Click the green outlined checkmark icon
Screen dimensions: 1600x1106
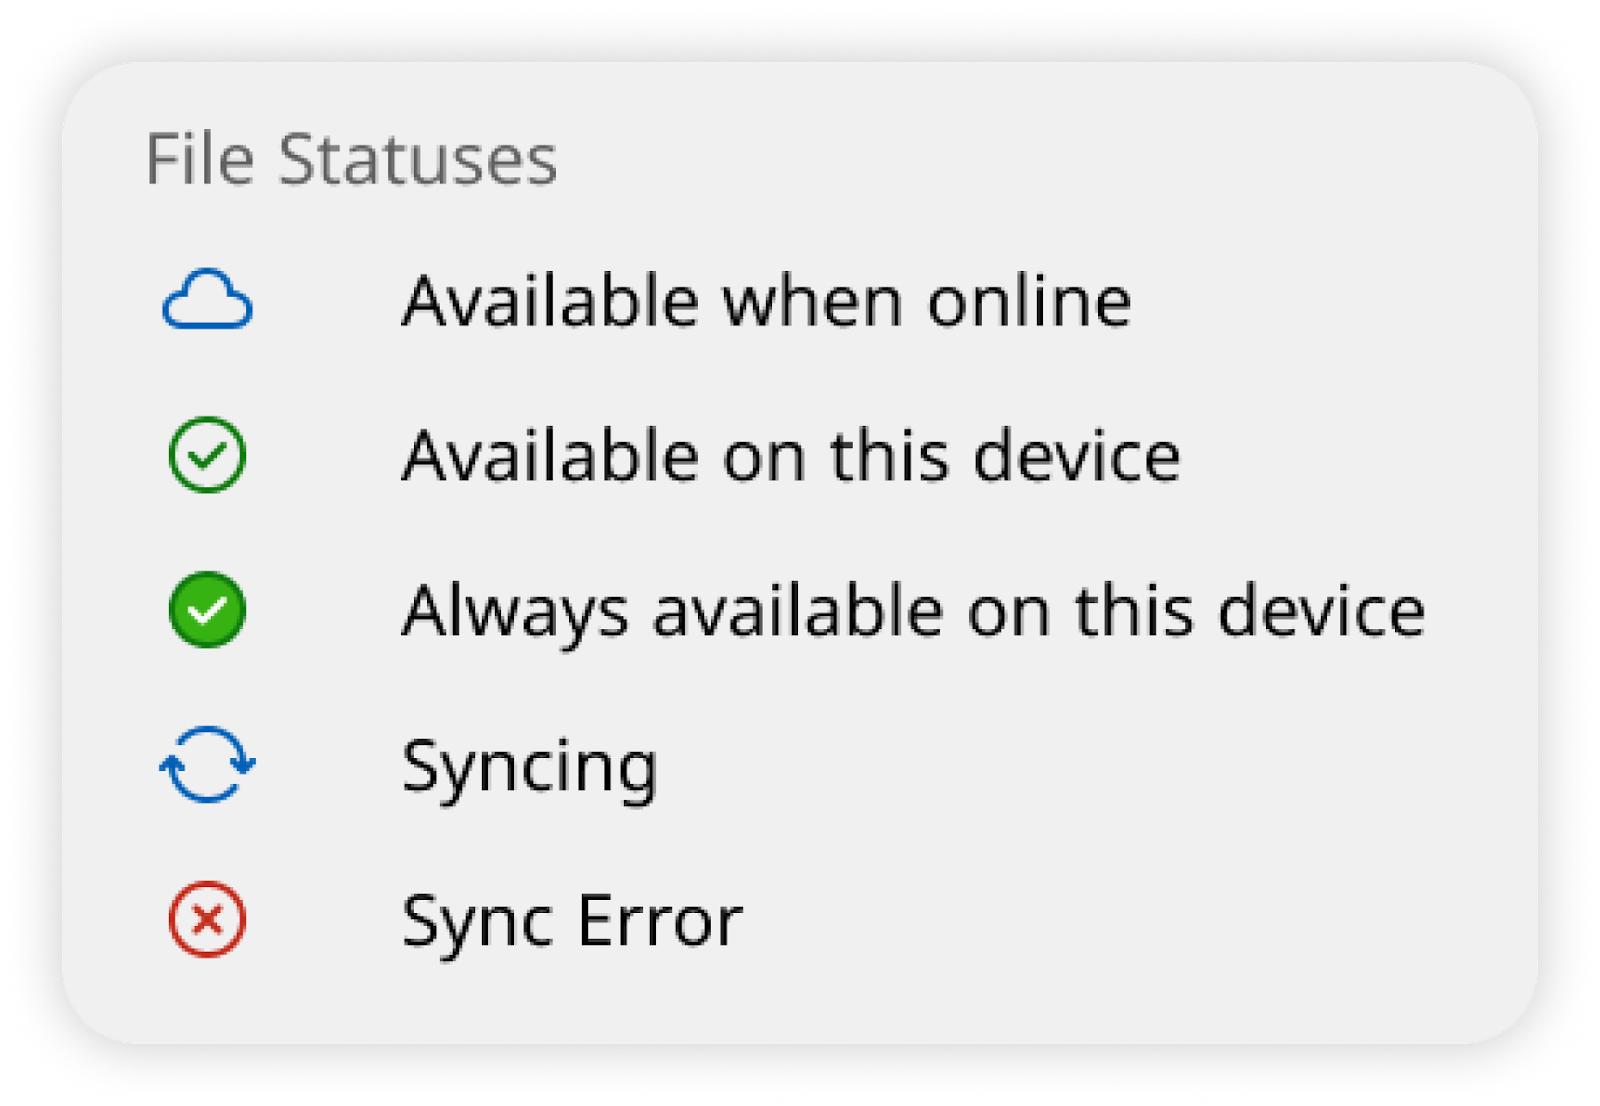207,455
